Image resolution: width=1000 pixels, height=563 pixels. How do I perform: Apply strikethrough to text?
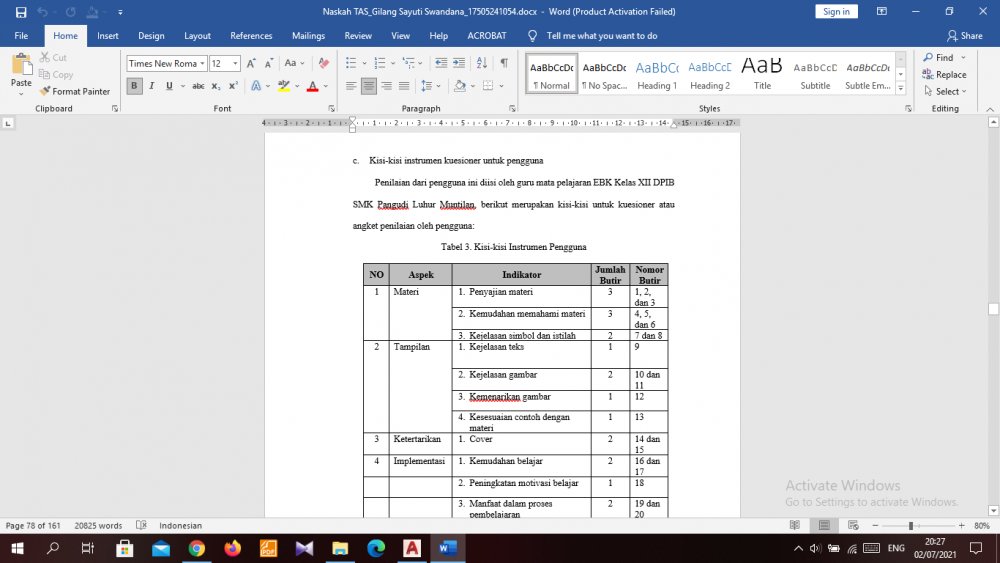198,85
